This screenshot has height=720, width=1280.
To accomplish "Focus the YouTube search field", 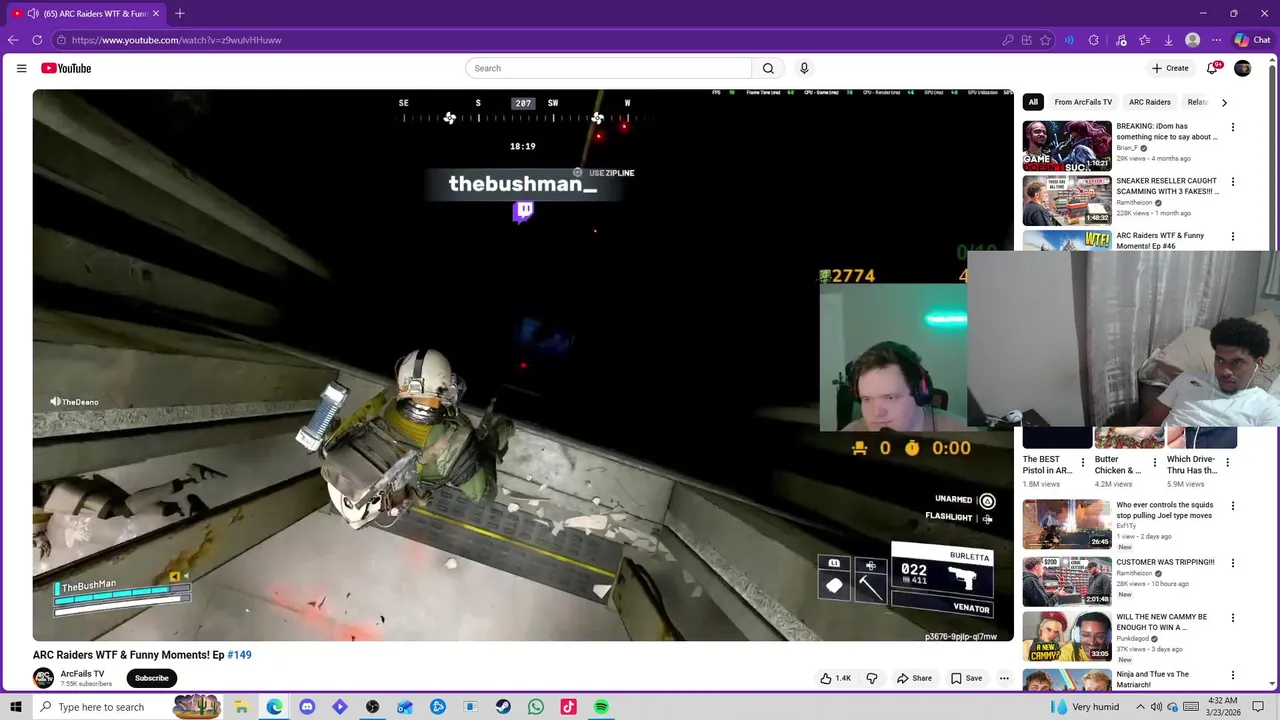I will click(x=608, y=68).
